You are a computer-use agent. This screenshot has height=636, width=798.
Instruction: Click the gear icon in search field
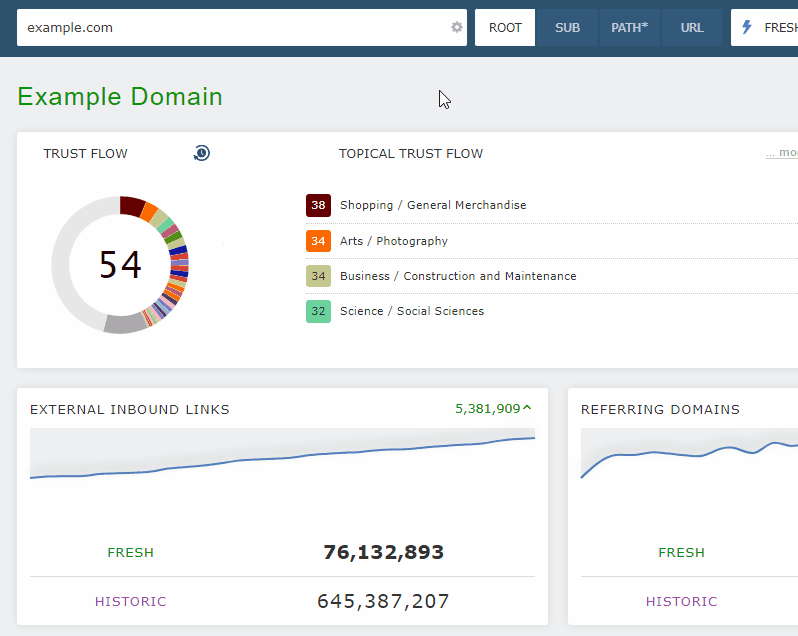pyautogui.click(x=457, y=28)
